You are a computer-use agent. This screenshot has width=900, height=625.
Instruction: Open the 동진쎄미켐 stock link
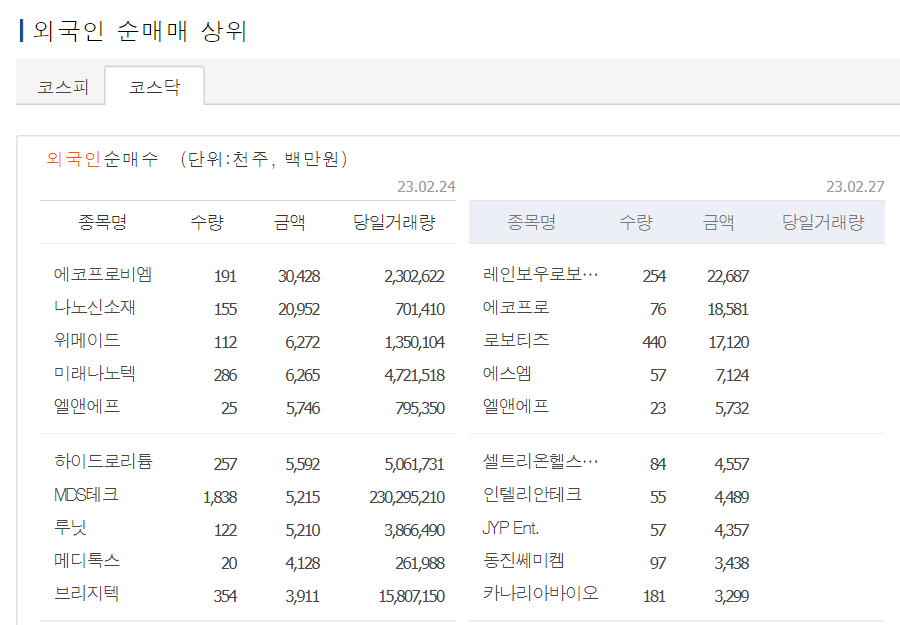pyautogui.click(x=523, y=561)
